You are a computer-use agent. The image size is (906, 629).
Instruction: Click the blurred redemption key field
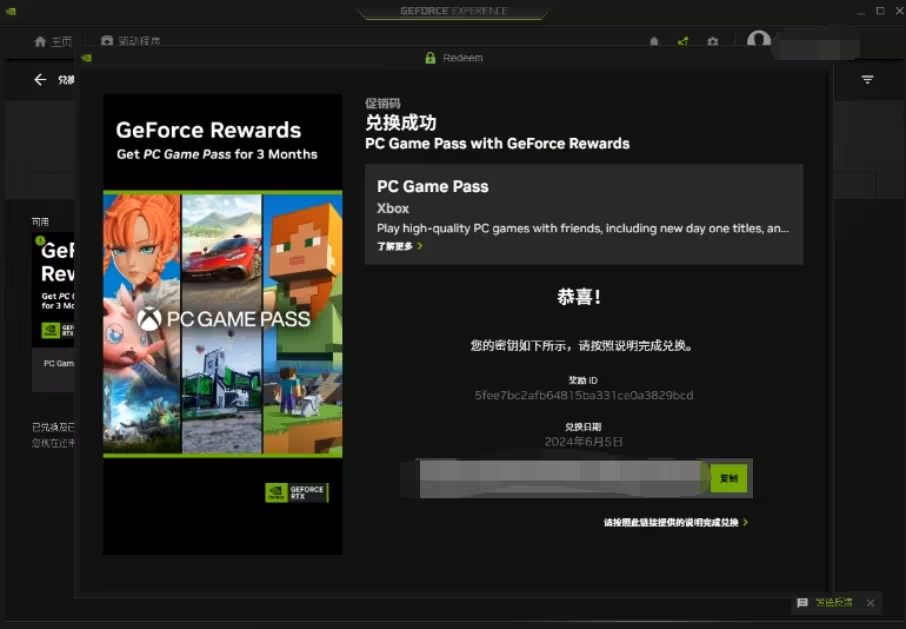559,479
